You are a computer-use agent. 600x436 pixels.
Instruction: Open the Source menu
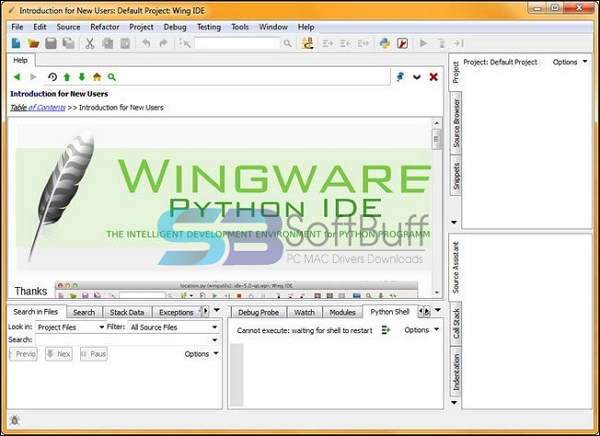(x=68, y=27)
